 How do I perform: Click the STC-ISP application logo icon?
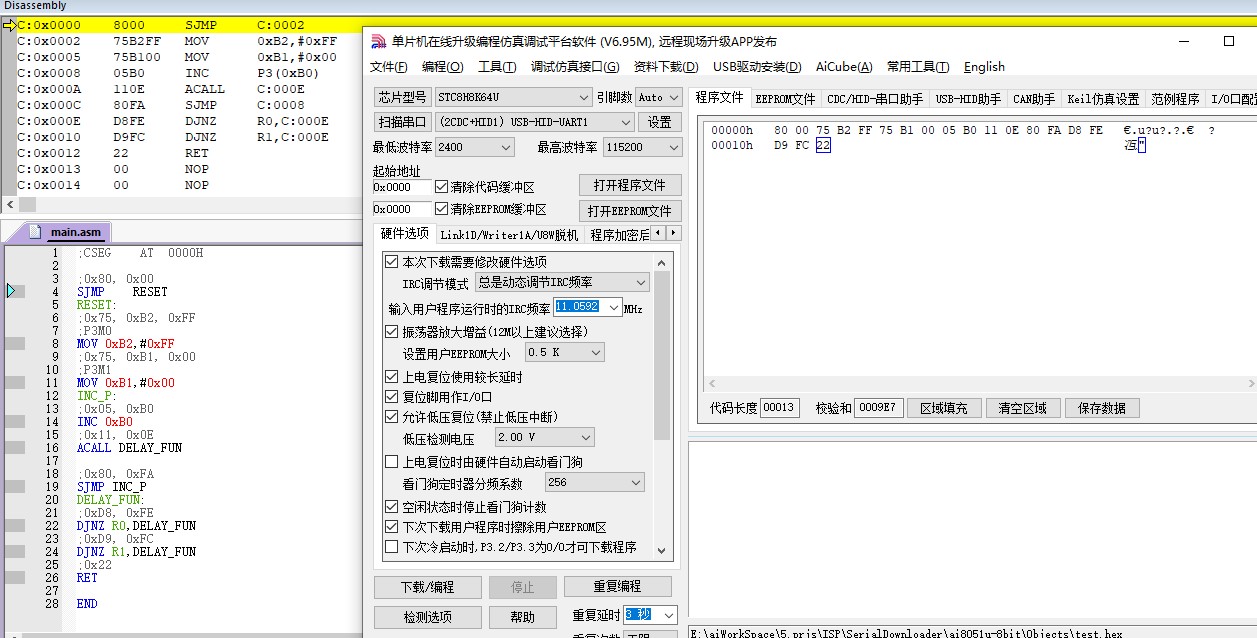coord(378,41)
